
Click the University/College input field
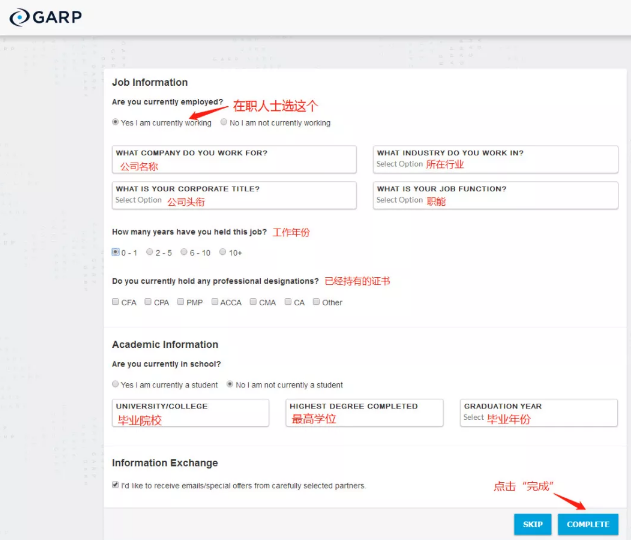tap(190, 414)
